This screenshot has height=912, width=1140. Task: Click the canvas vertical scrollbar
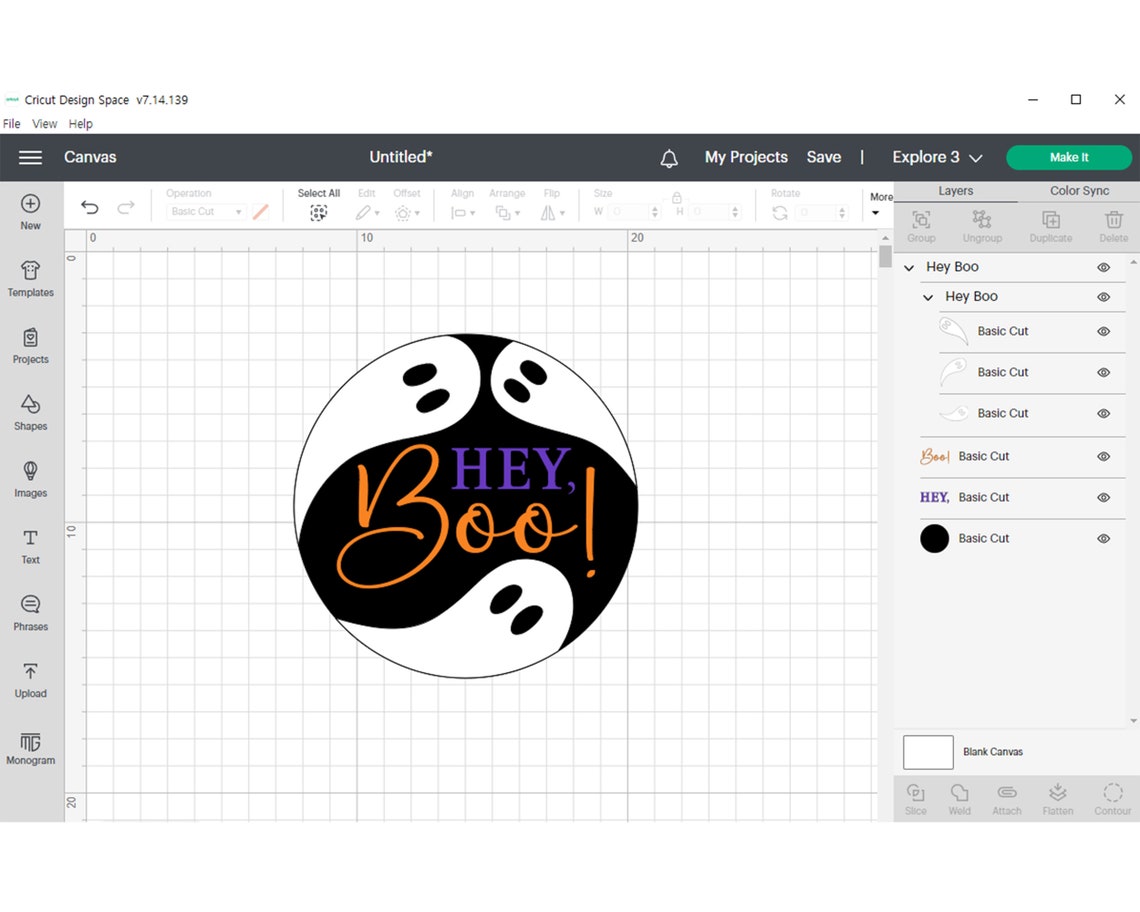coord(884,256)
